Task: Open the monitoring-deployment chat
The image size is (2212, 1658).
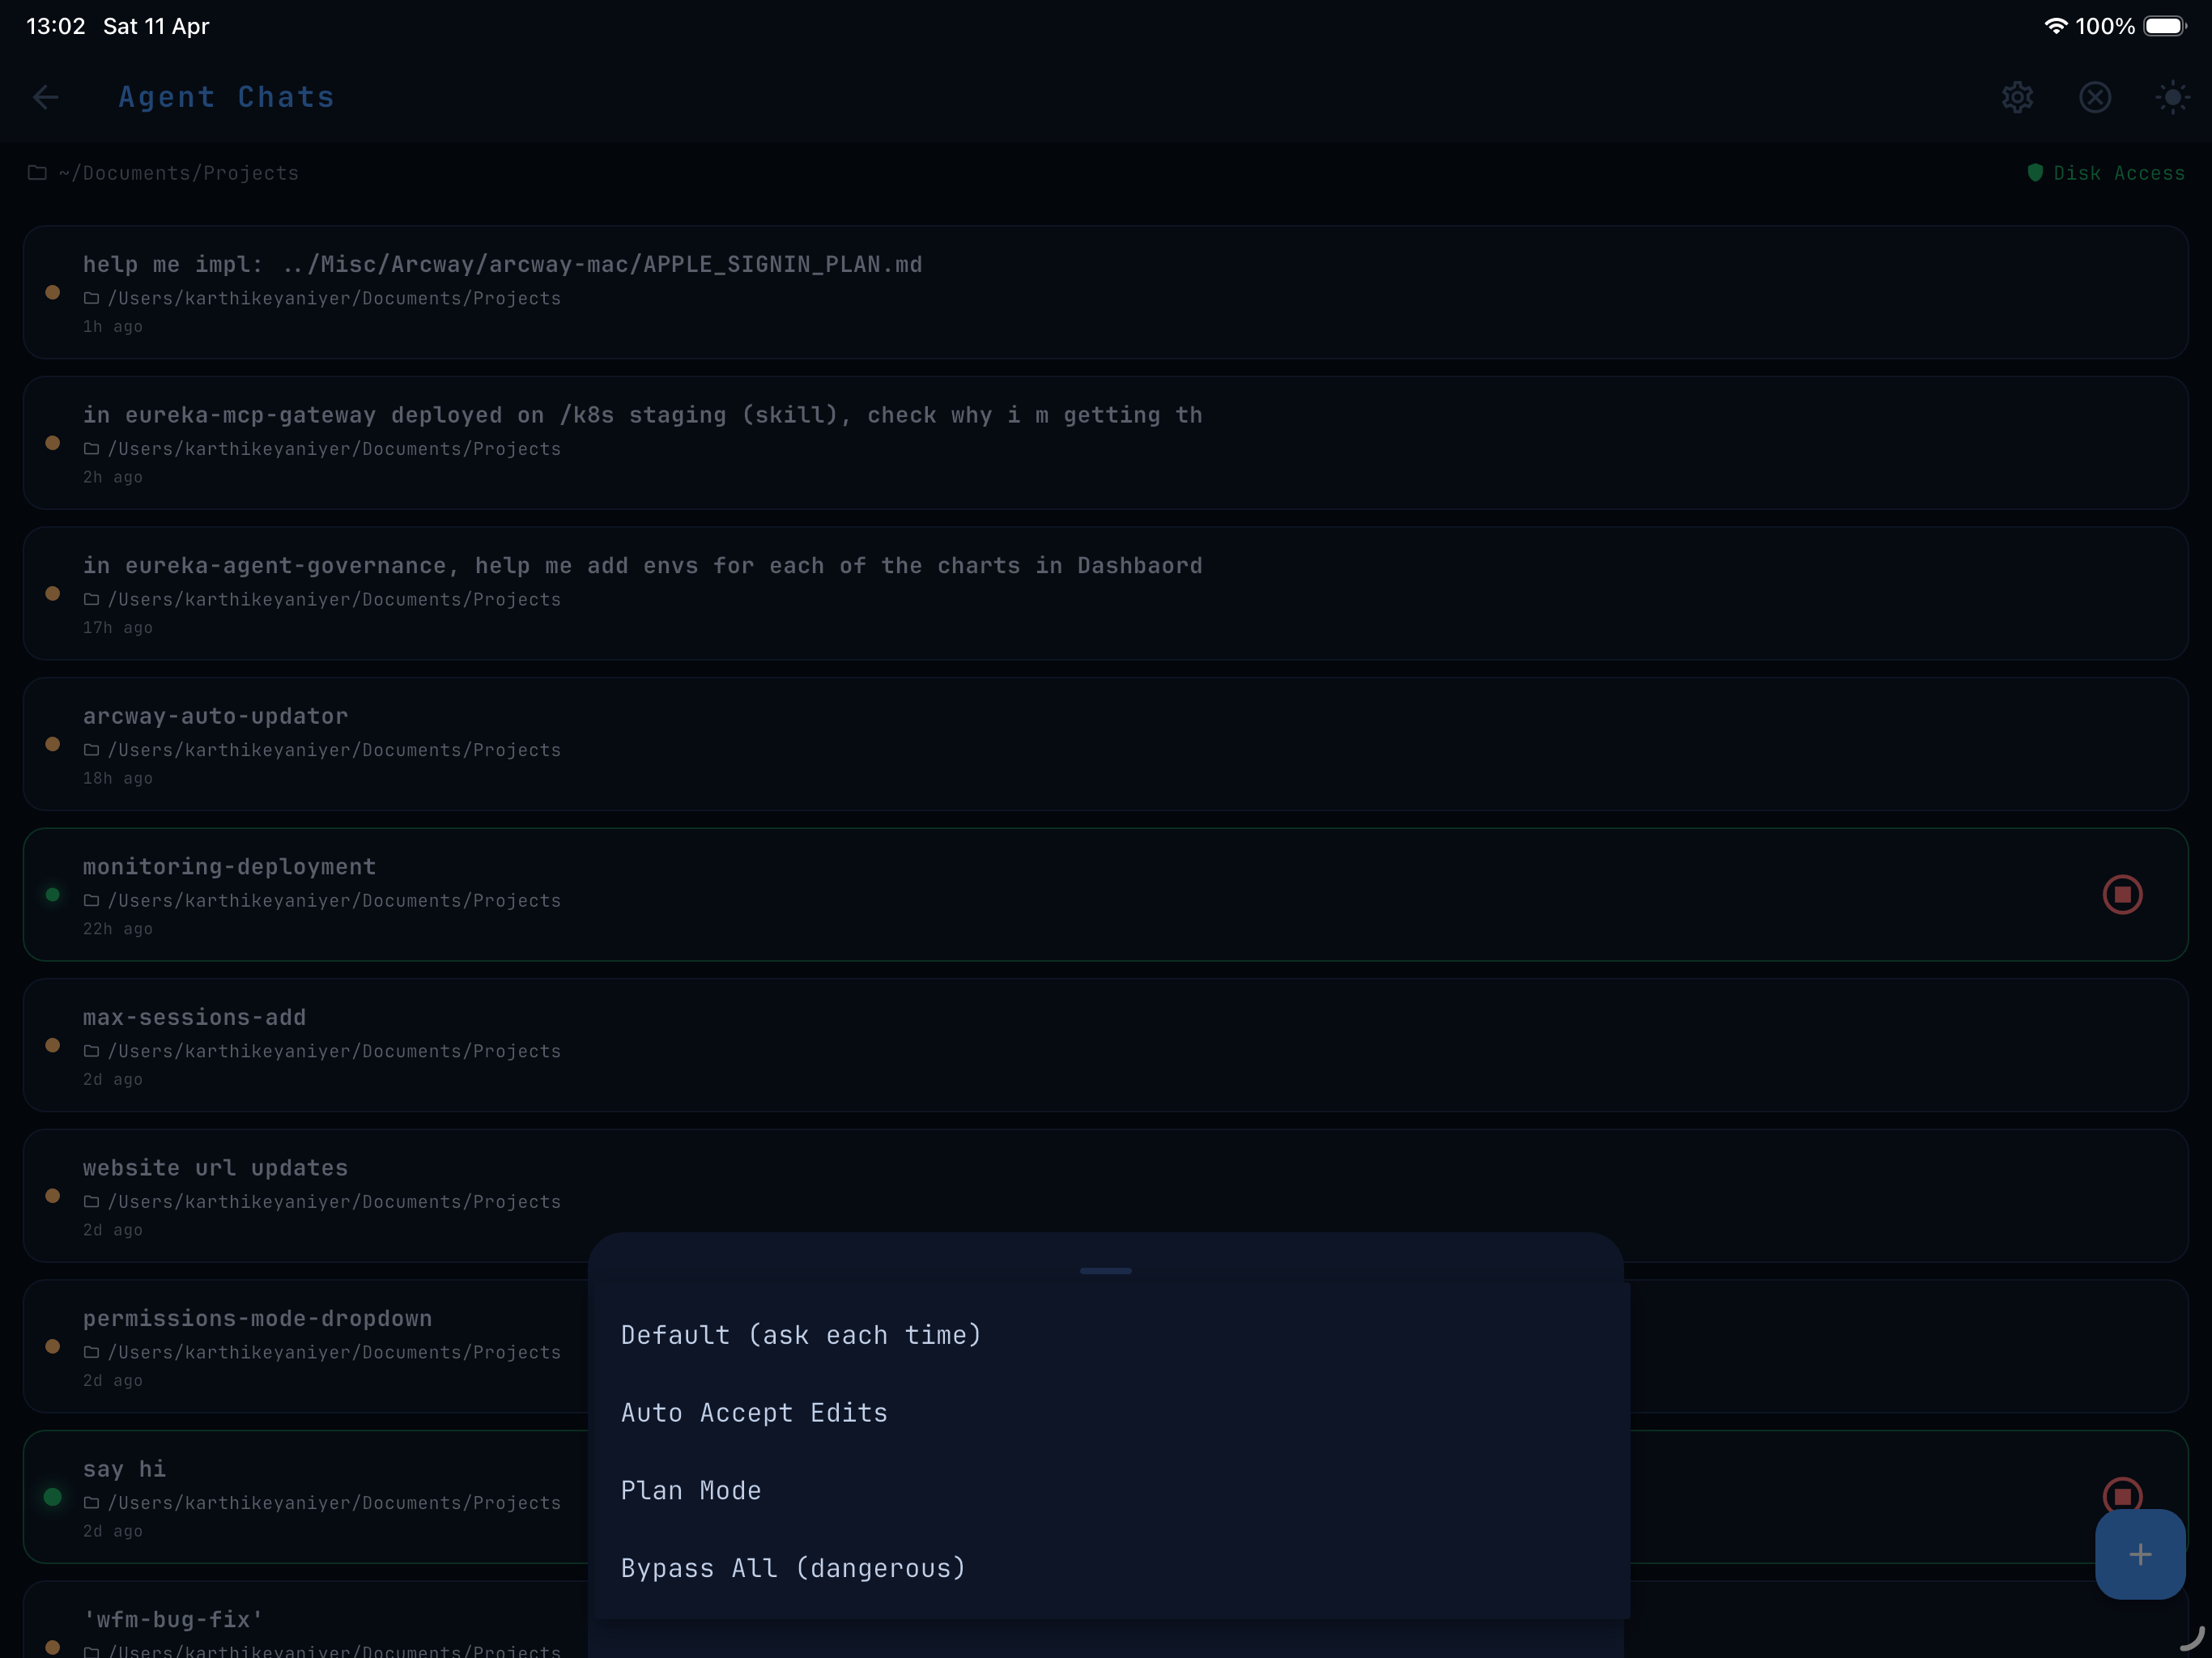Action: pyautogui.click(x=1106, y=895)
